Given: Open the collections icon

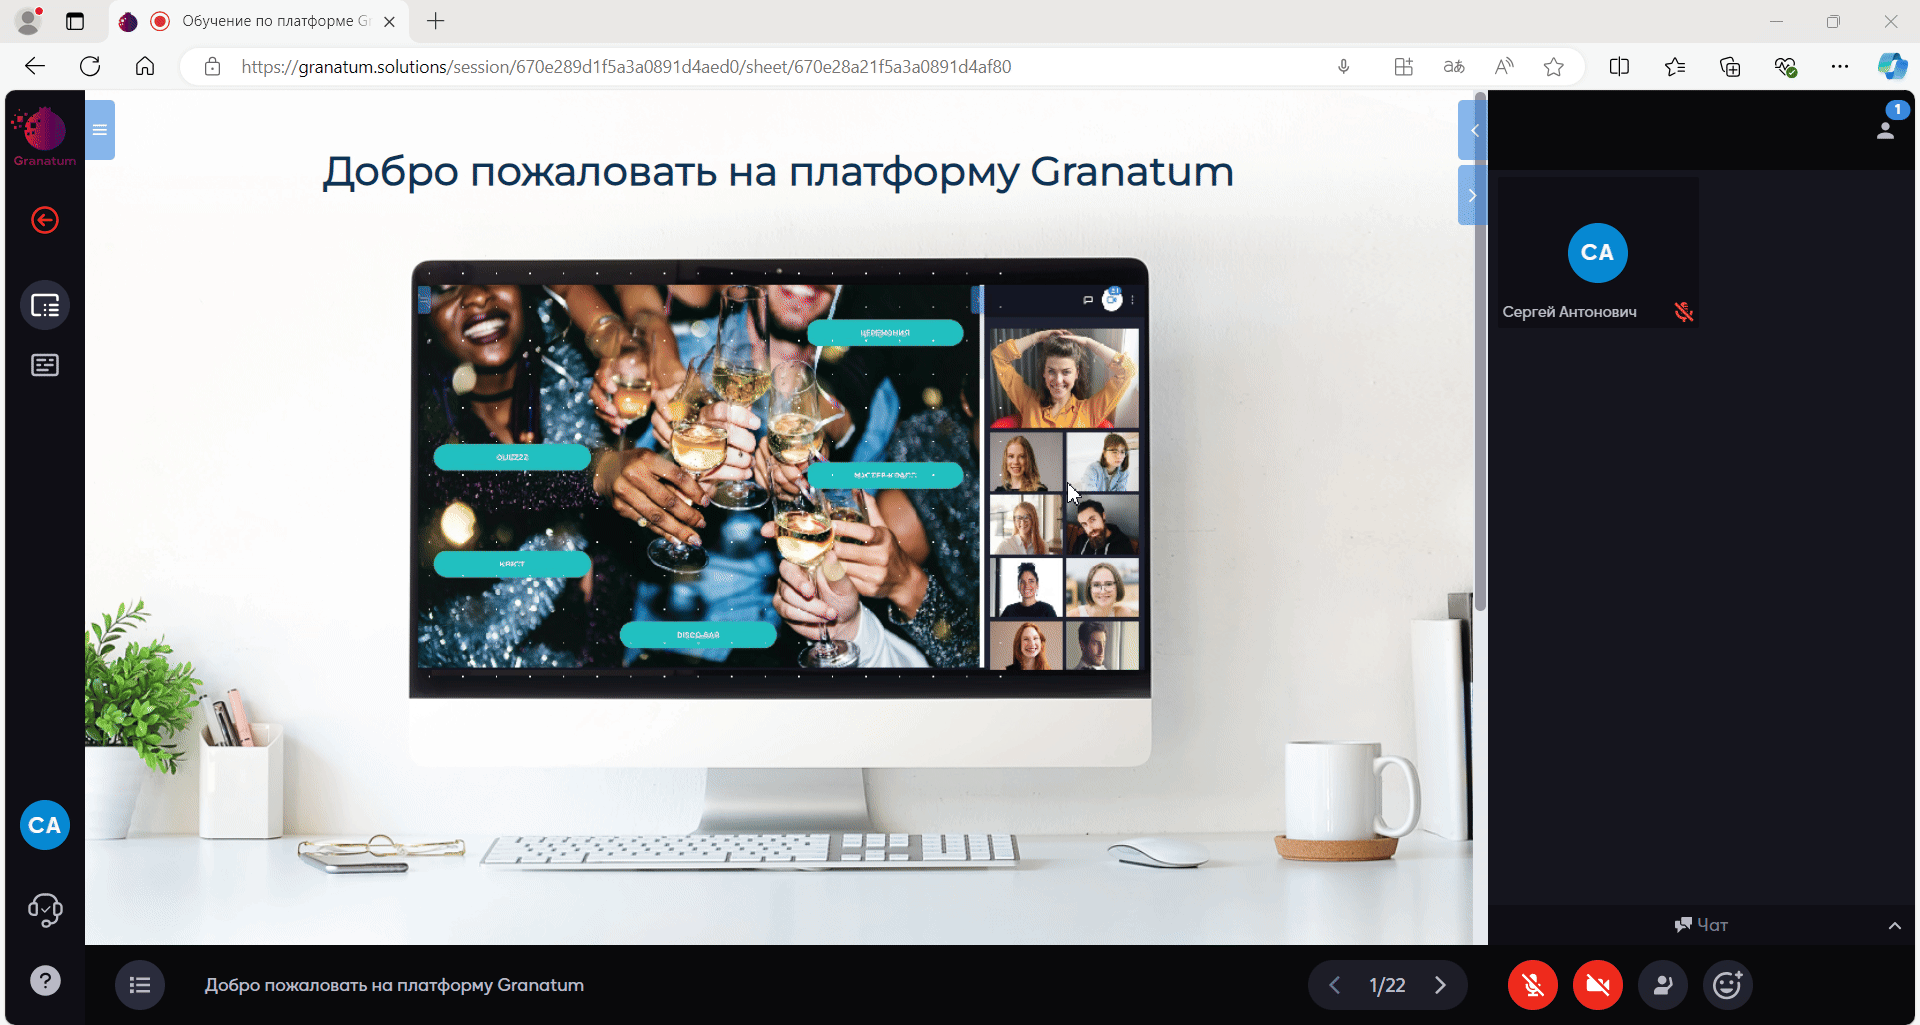Looking at the screenshot, I should [x=1730, y=67].
